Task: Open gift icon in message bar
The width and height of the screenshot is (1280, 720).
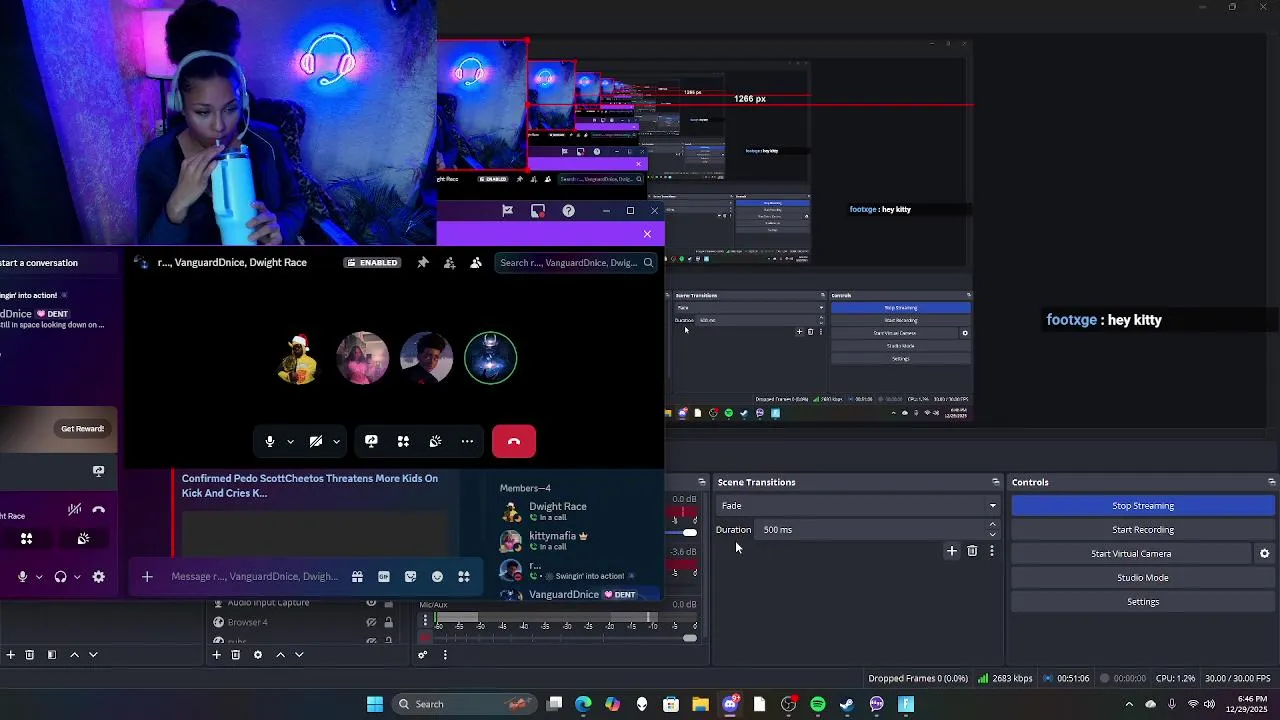Action: coord(357,577)
